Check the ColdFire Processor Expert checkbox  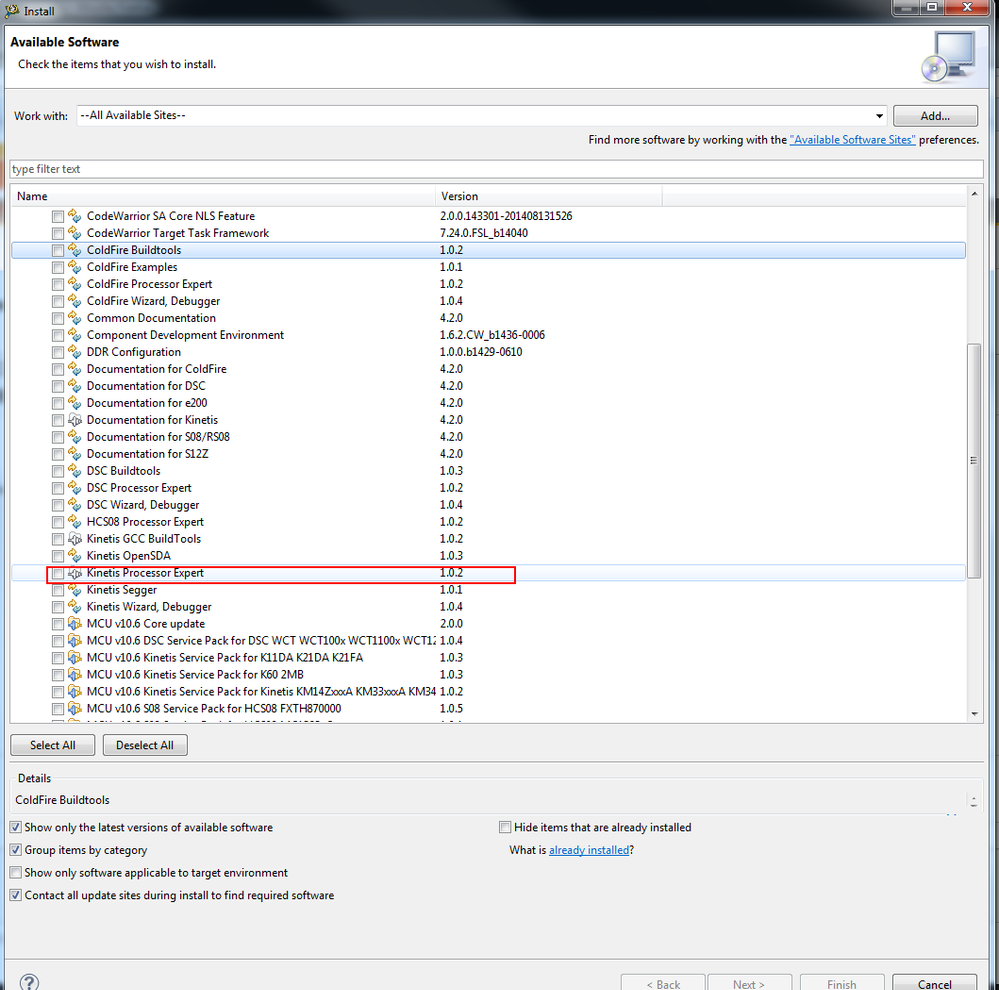click(x=58, y=285)
